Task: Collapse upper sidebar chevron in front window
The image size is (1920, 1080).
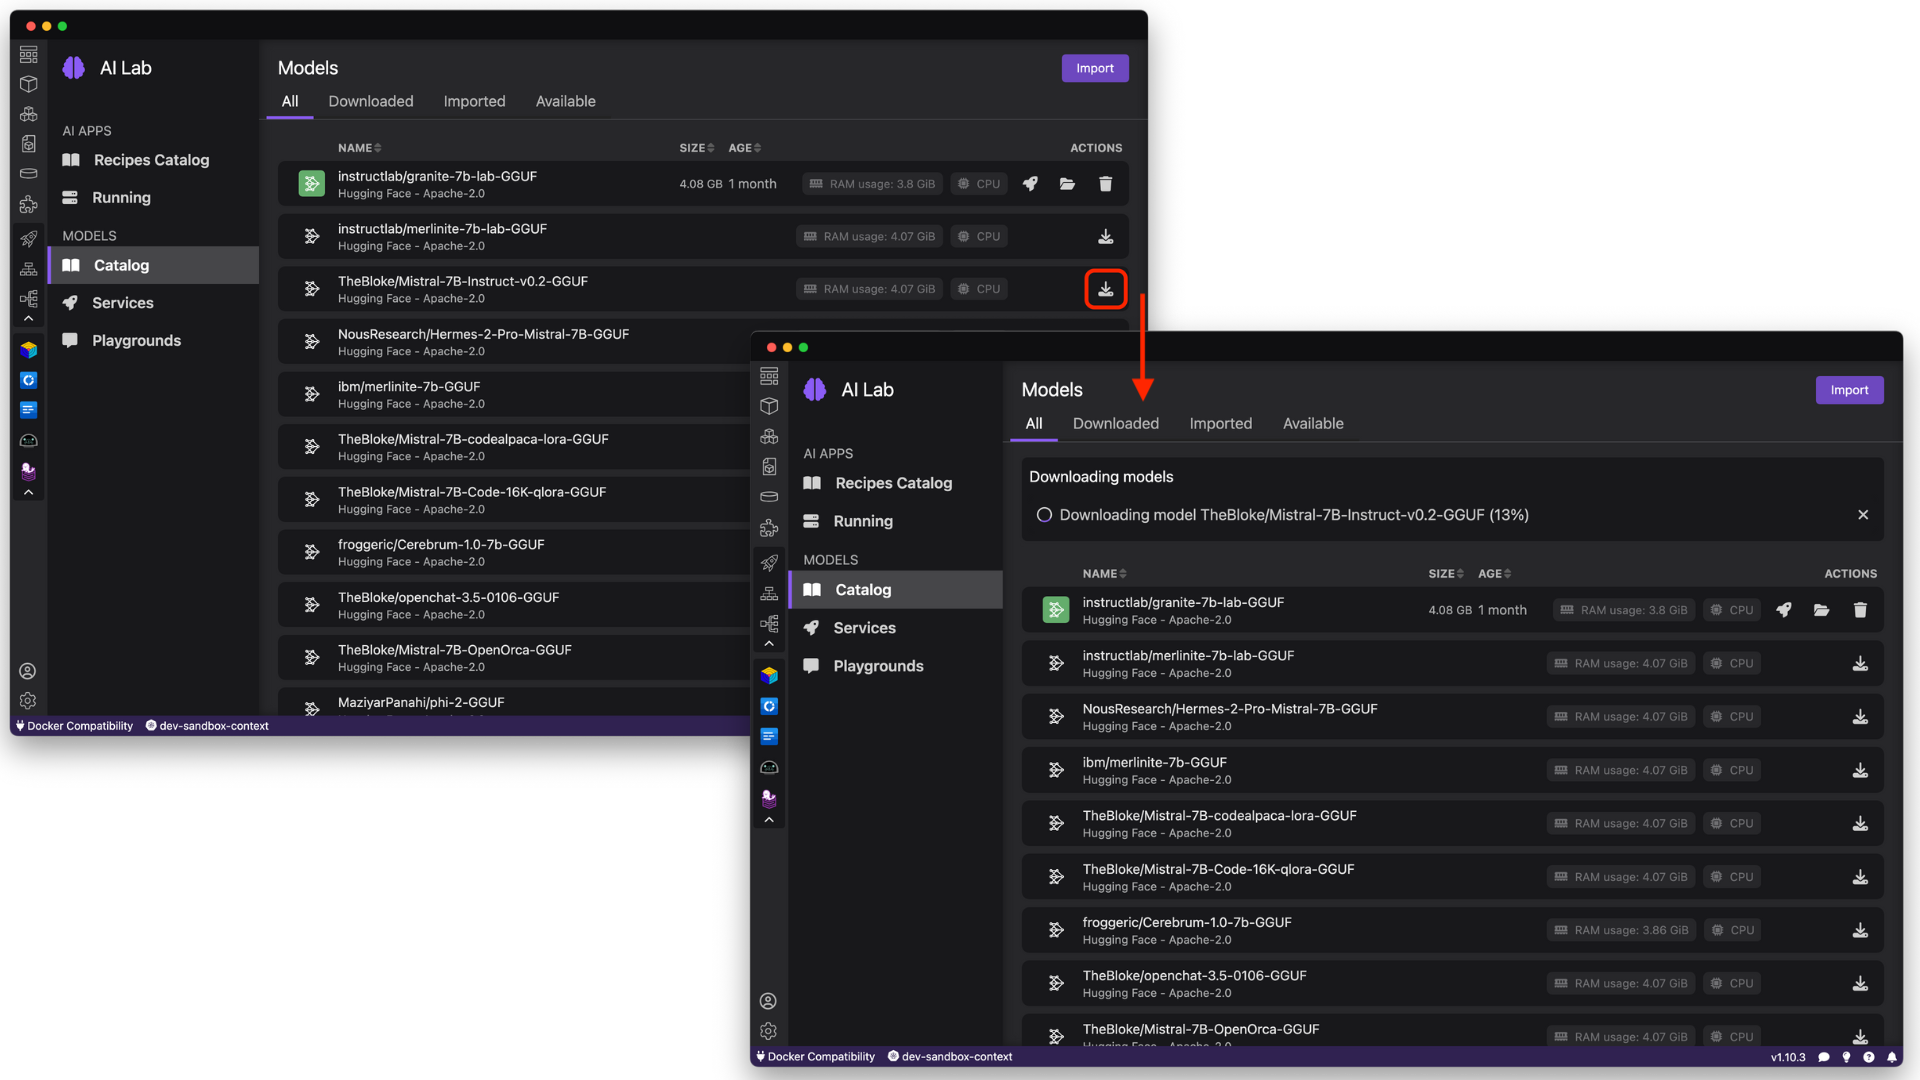Action: (x=769, y=644)
